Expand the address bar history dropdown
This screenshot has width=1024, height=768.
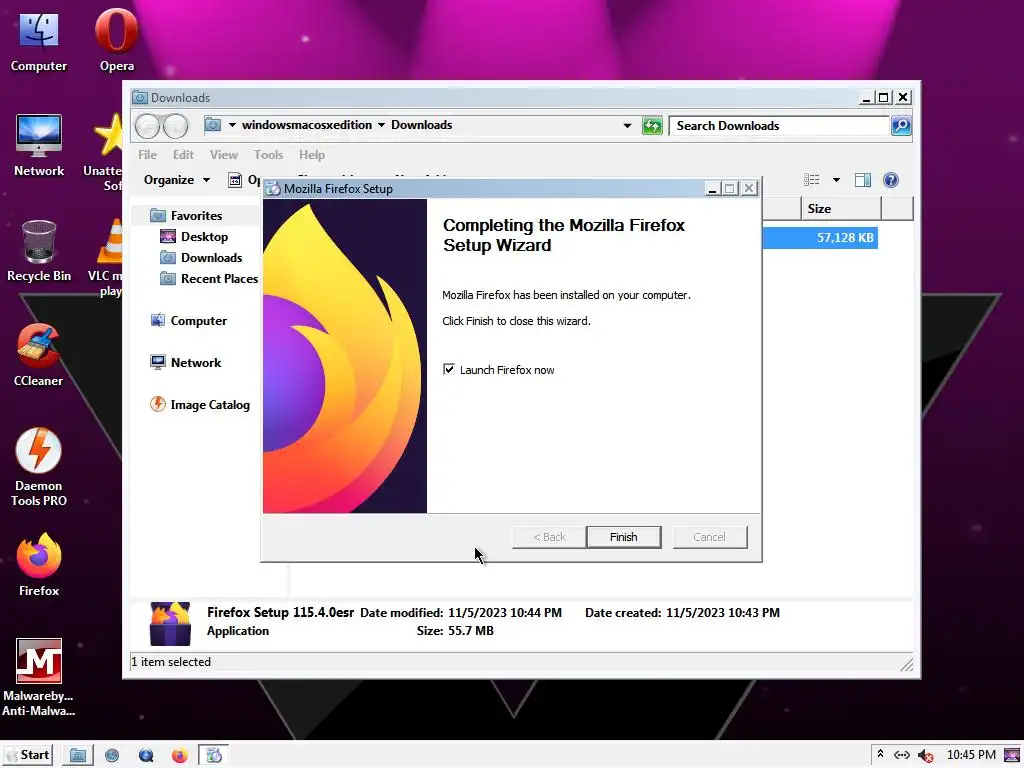(x=627, y=125)
